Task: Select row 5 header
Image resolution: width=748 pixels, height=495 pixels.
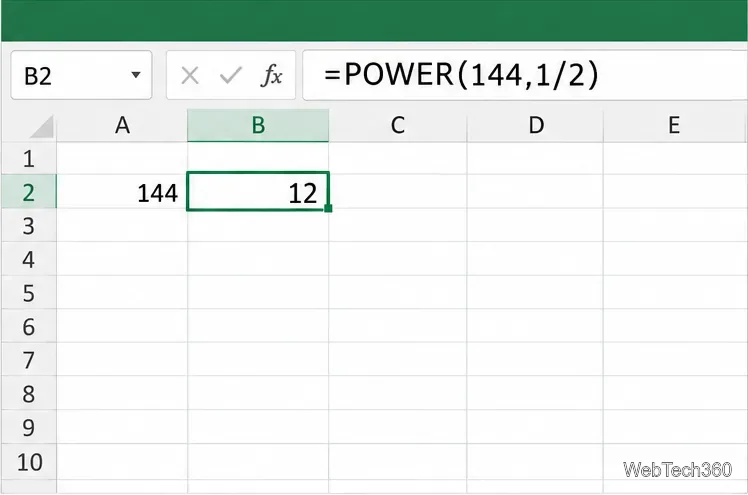Action: (29, 293)
